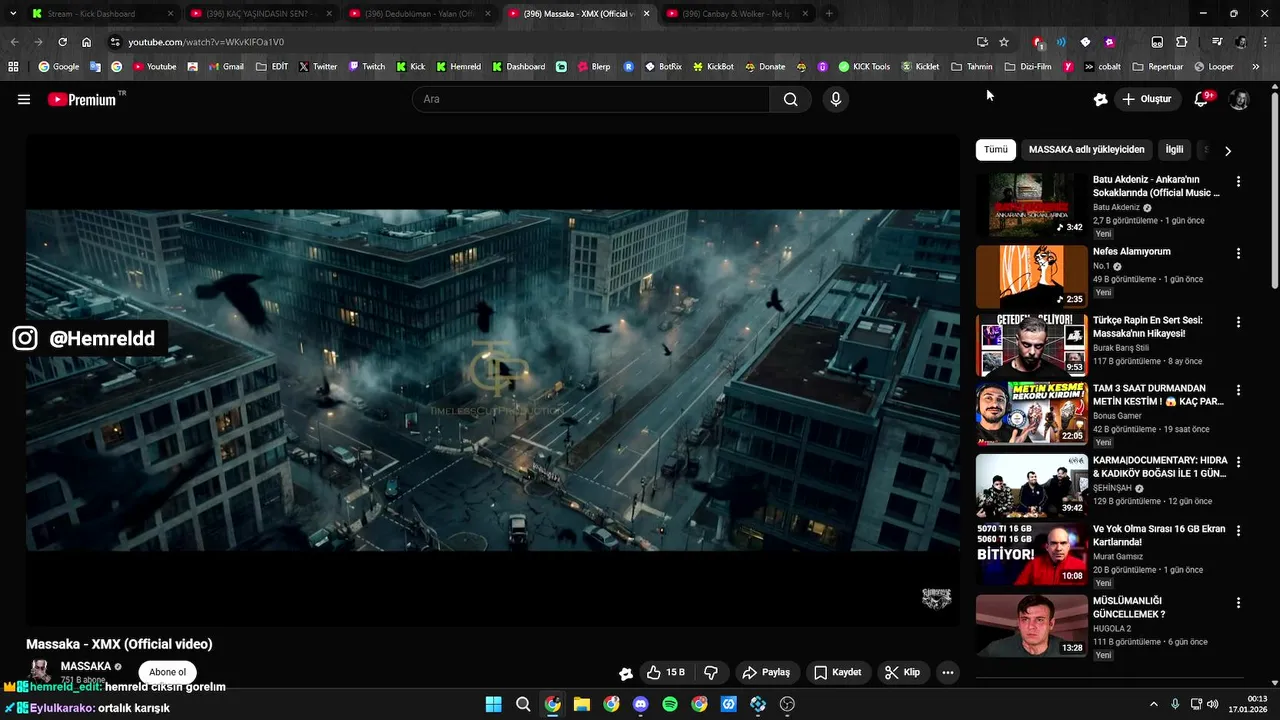The height and width of the screenshot is (720, 1280).
Task: Bookmark this page with star icon
Action: coord(1004,42)
